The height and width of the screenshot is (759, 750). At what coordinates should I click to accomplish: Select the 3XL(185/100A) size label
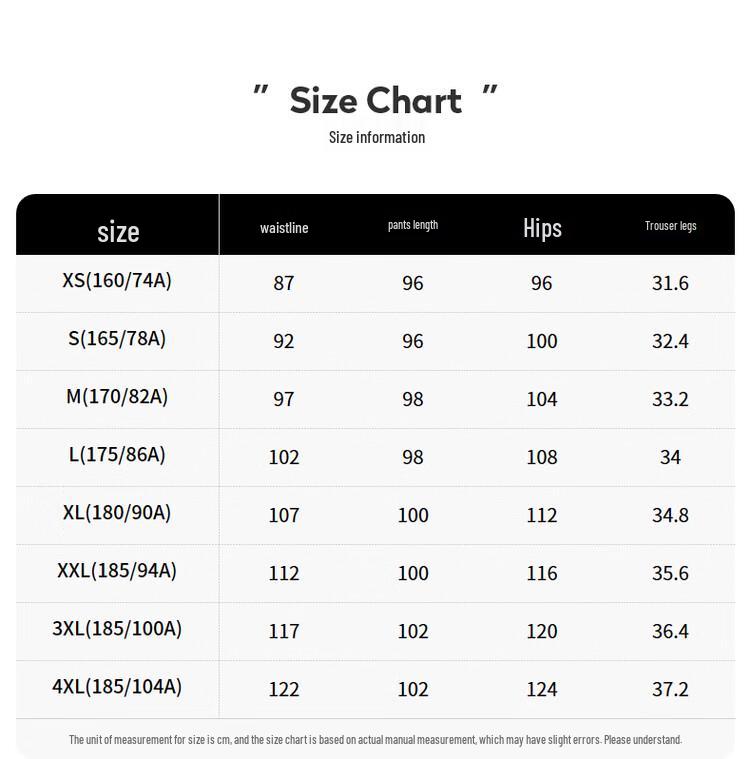click(x=117, y=629)
